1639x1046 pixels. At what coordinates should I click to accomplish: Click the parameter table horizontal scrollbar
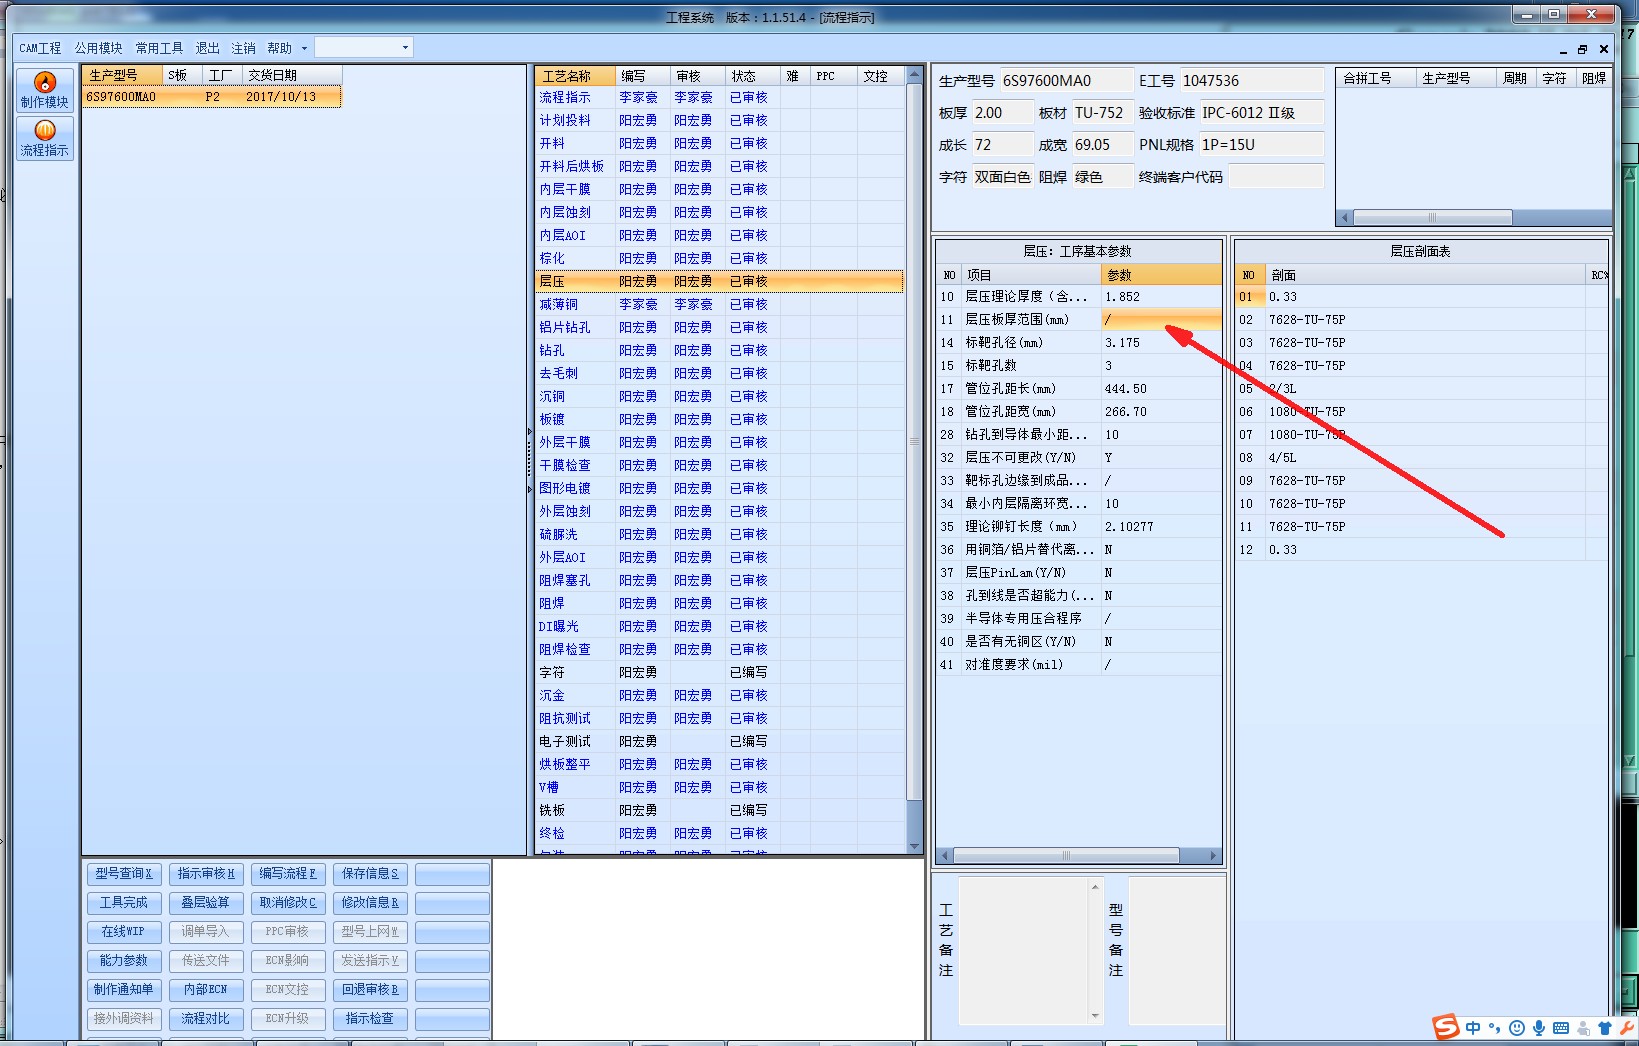click(x=1078, y=856)
